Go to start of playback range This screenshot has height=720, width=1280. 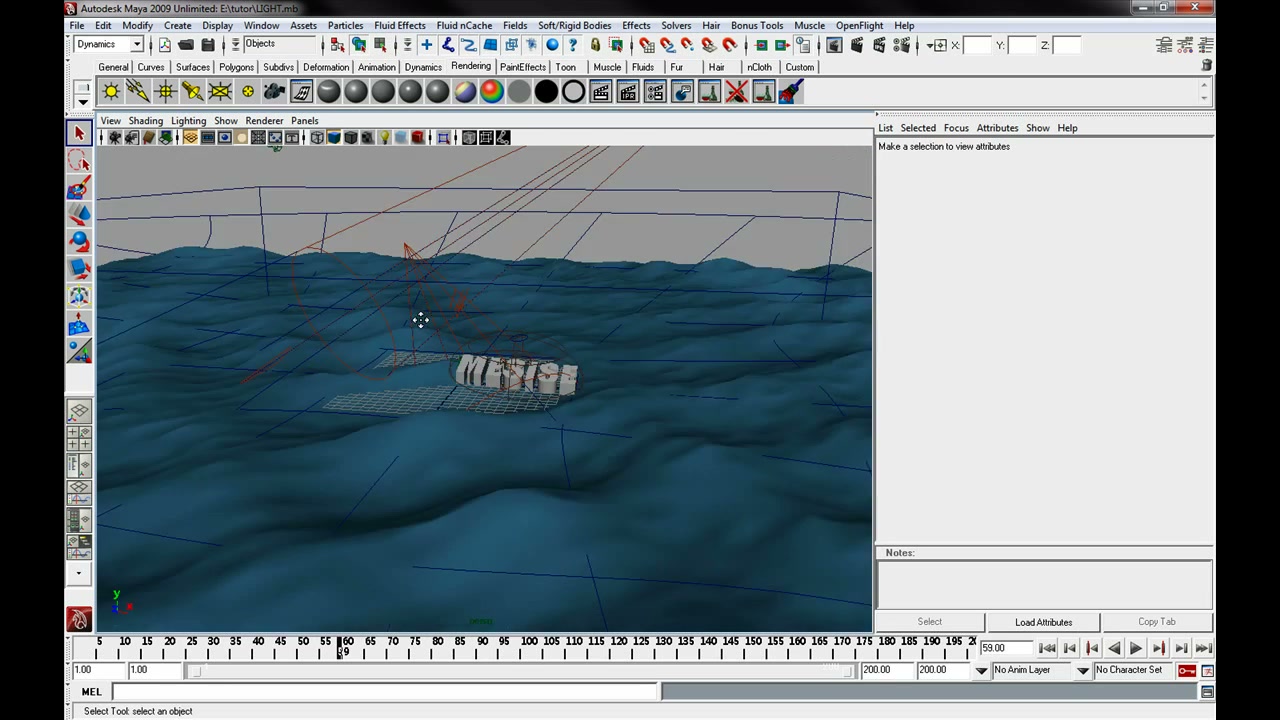(x=1047, y=648)
